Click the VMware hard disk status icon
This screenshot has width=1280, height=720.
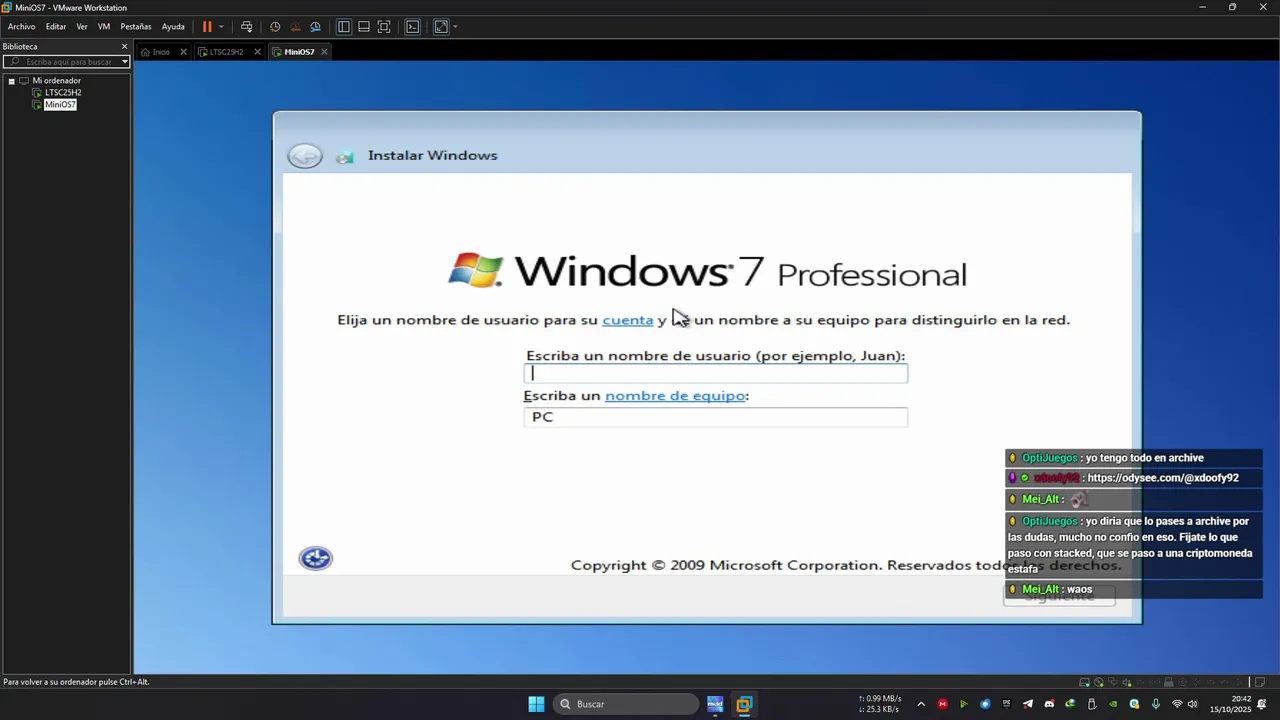[x=1084, y=682]
